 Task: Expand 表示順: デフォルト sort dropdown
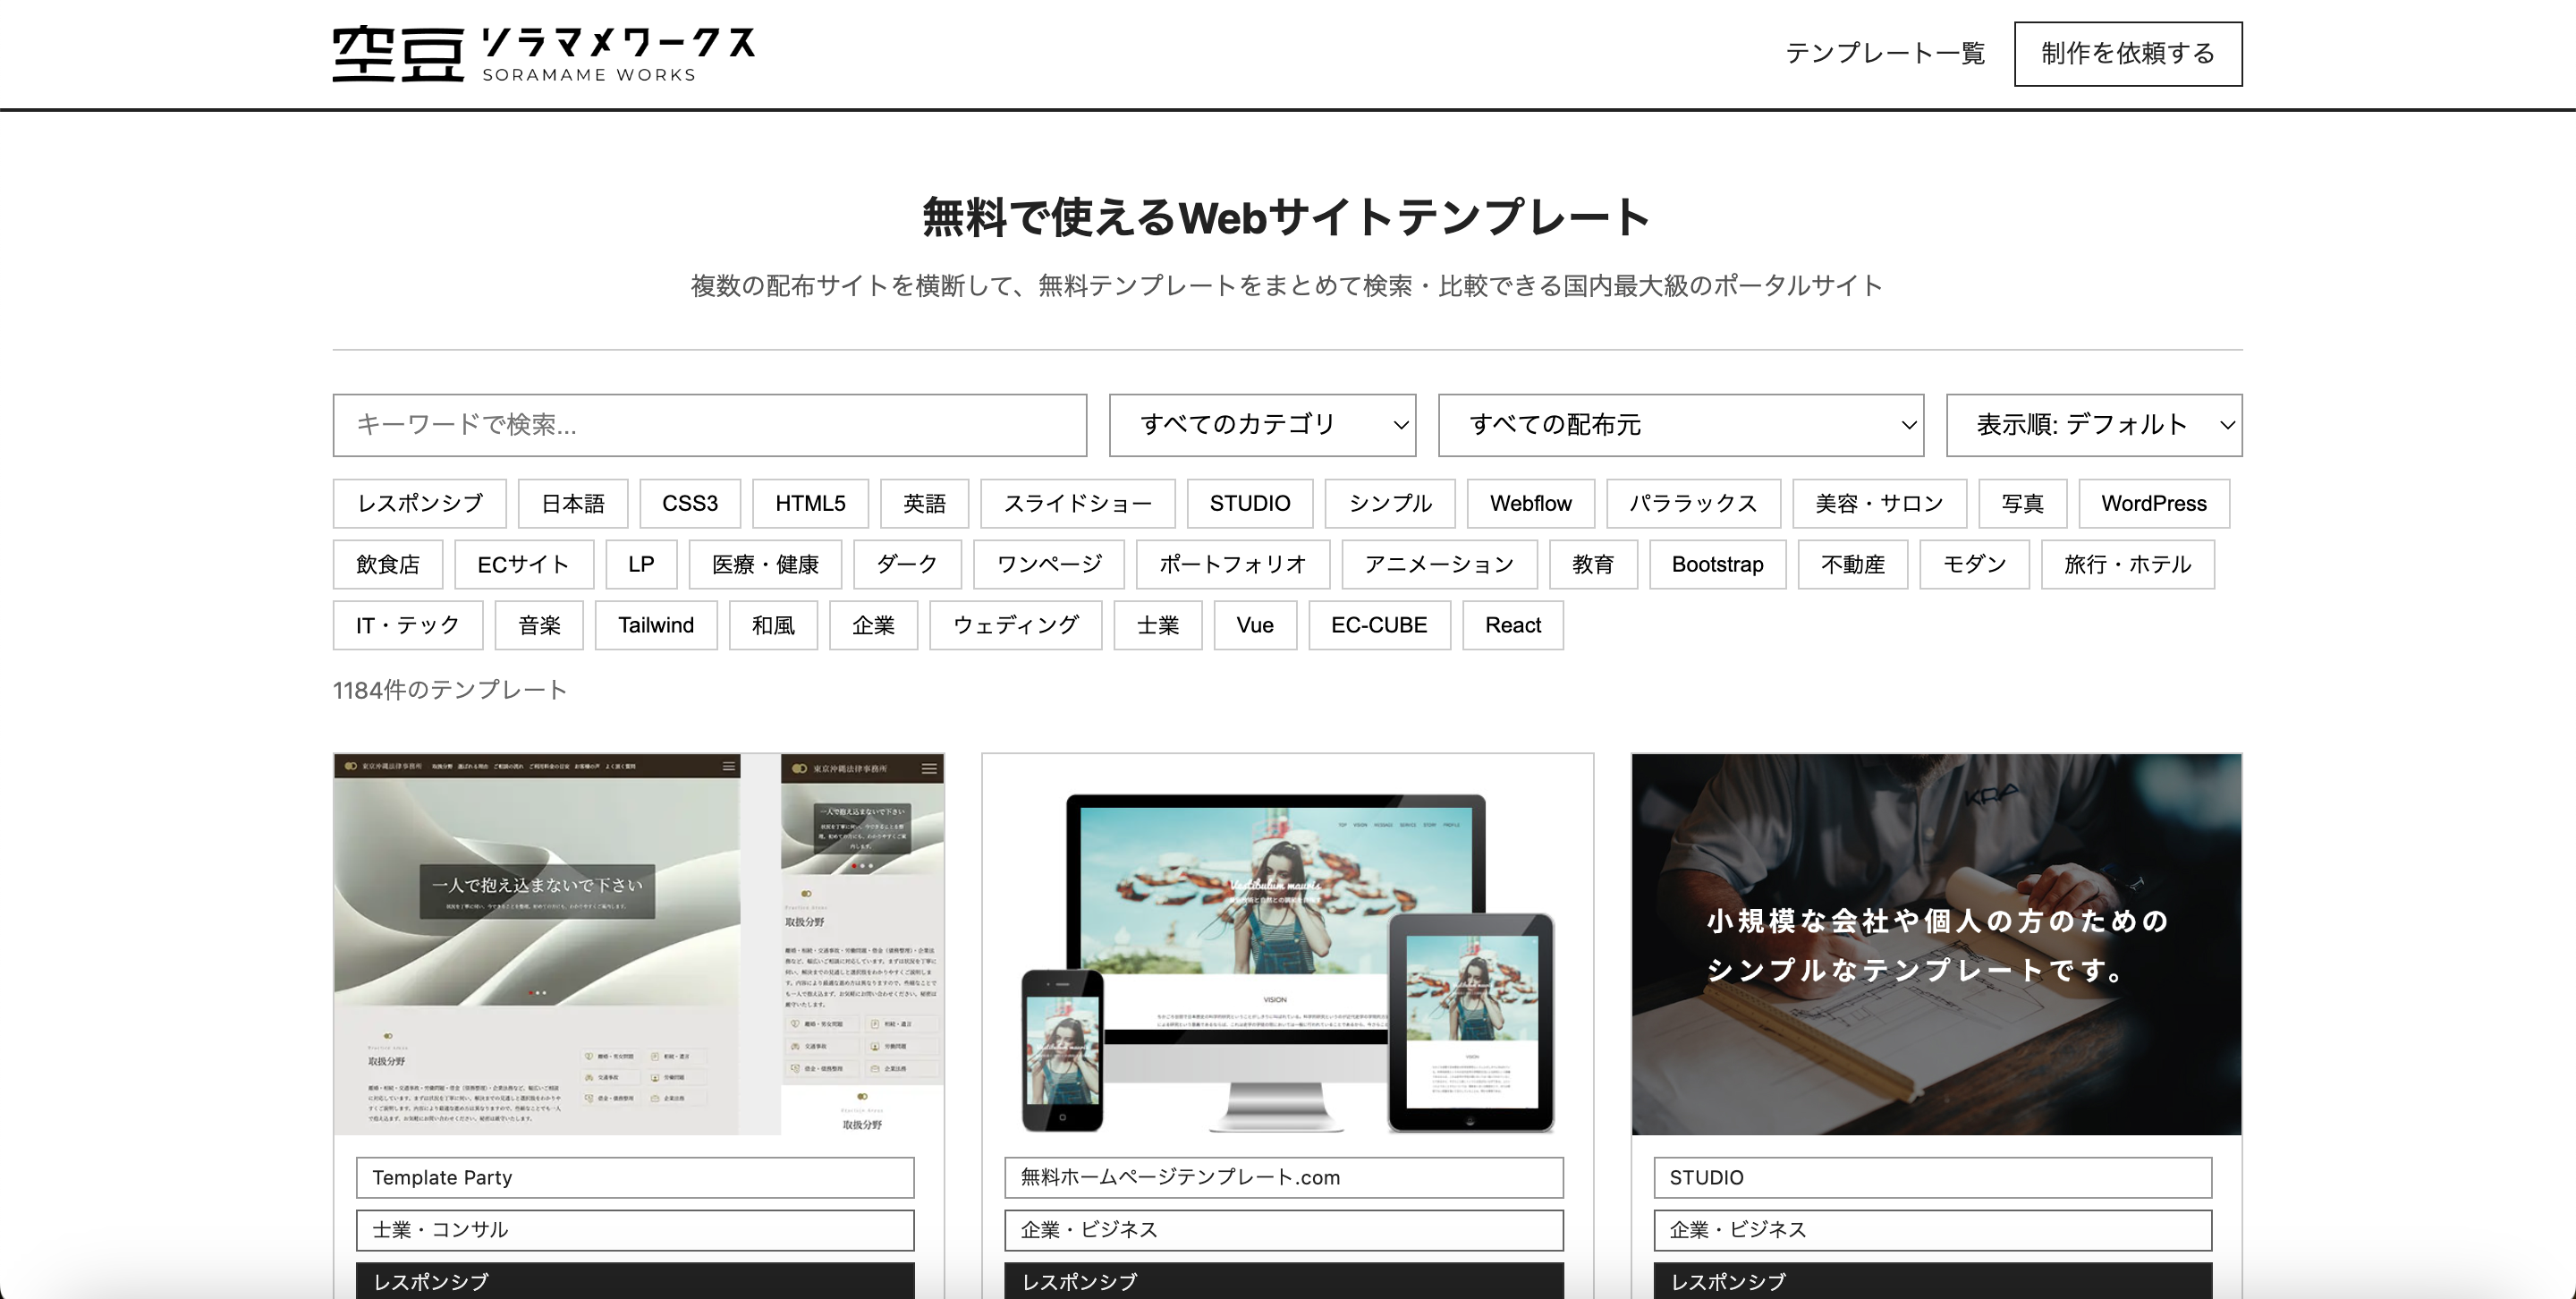2093,425
